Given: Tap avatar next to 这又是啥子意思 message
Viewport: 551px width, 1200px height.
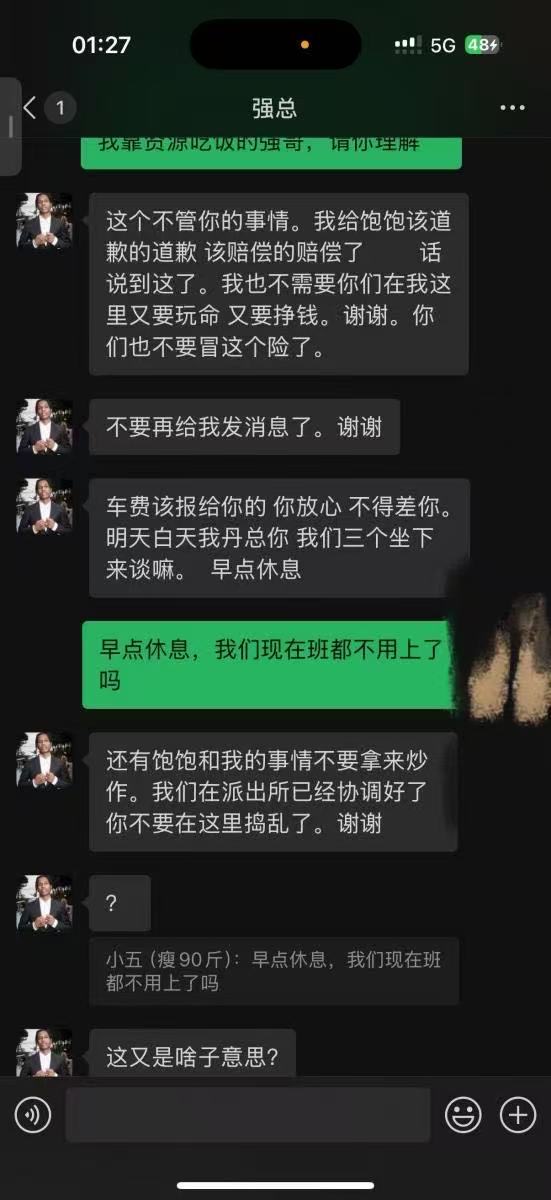Looking at the screenshot, I should point(44,1053).
